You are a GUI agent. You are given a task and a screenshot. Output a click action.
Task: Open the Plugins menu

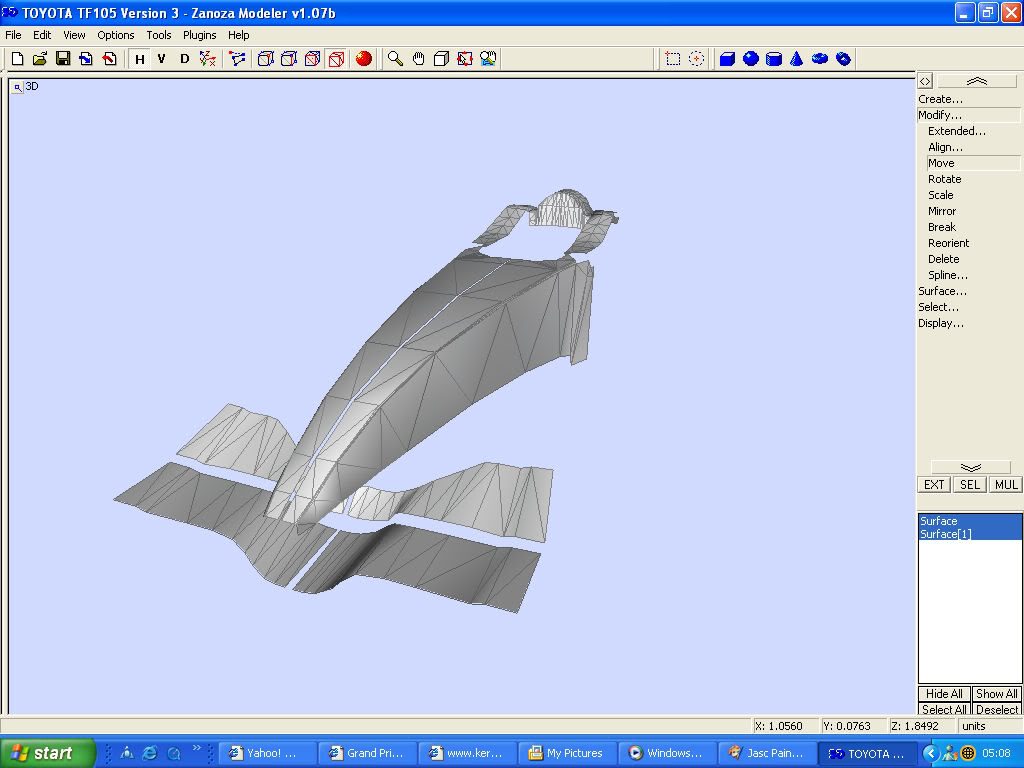point(199,35)
